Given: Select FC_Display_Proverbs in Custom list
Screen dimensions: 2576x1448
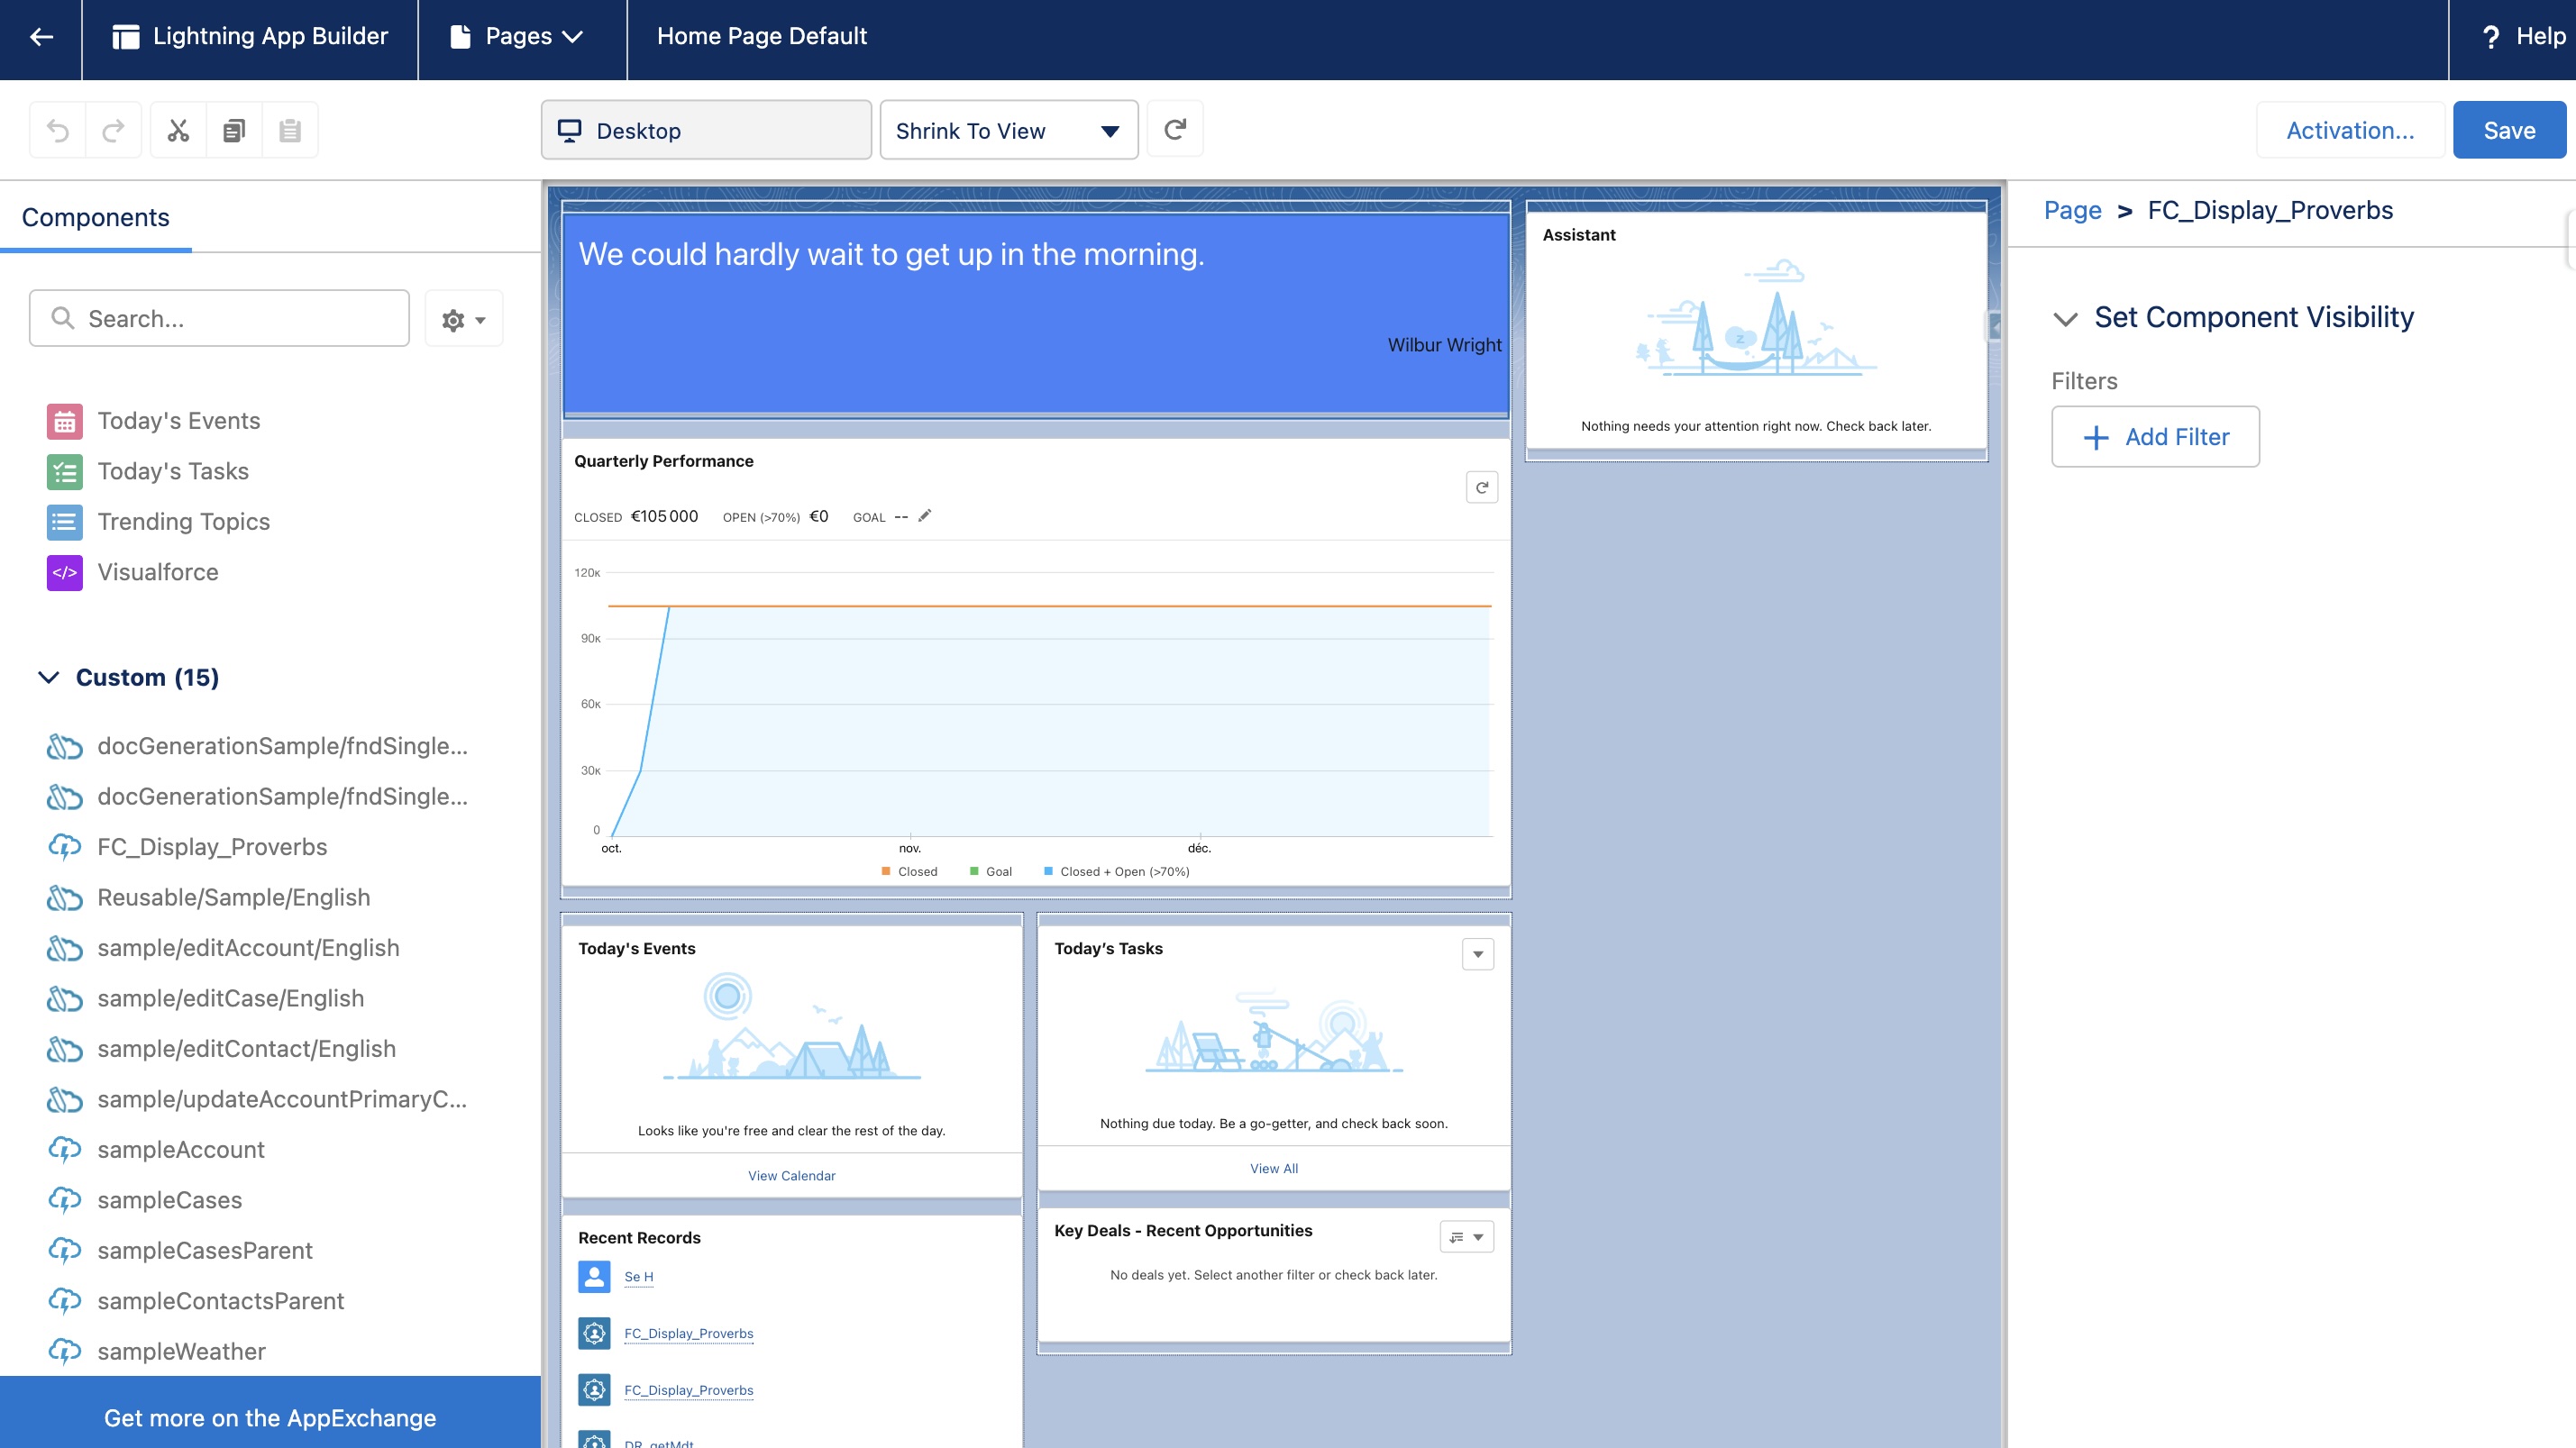Looking at the screenshot, I should (x=212, y=847).
